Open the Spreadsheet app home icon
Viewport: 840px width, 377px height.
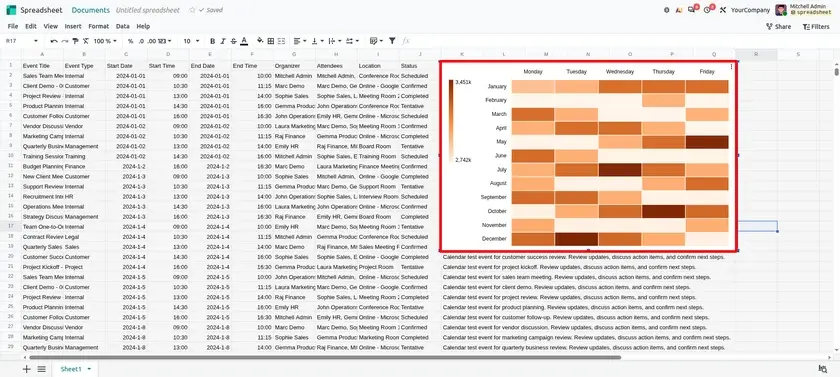click(x=11, y=10)
